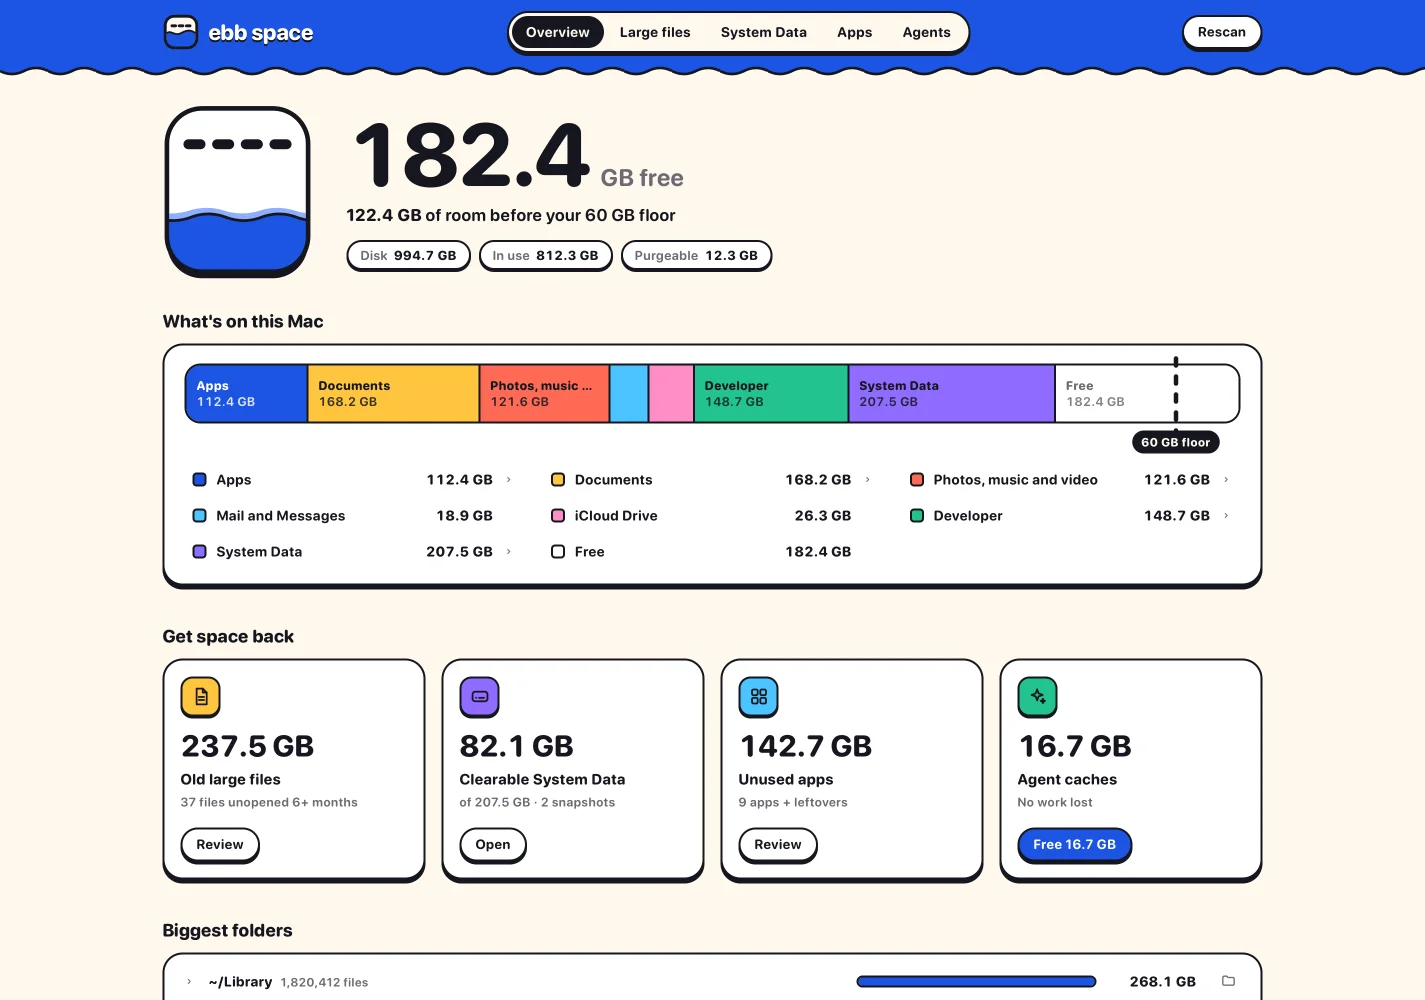Select the Documents segment in the storage bar

(x=394, y=394)
